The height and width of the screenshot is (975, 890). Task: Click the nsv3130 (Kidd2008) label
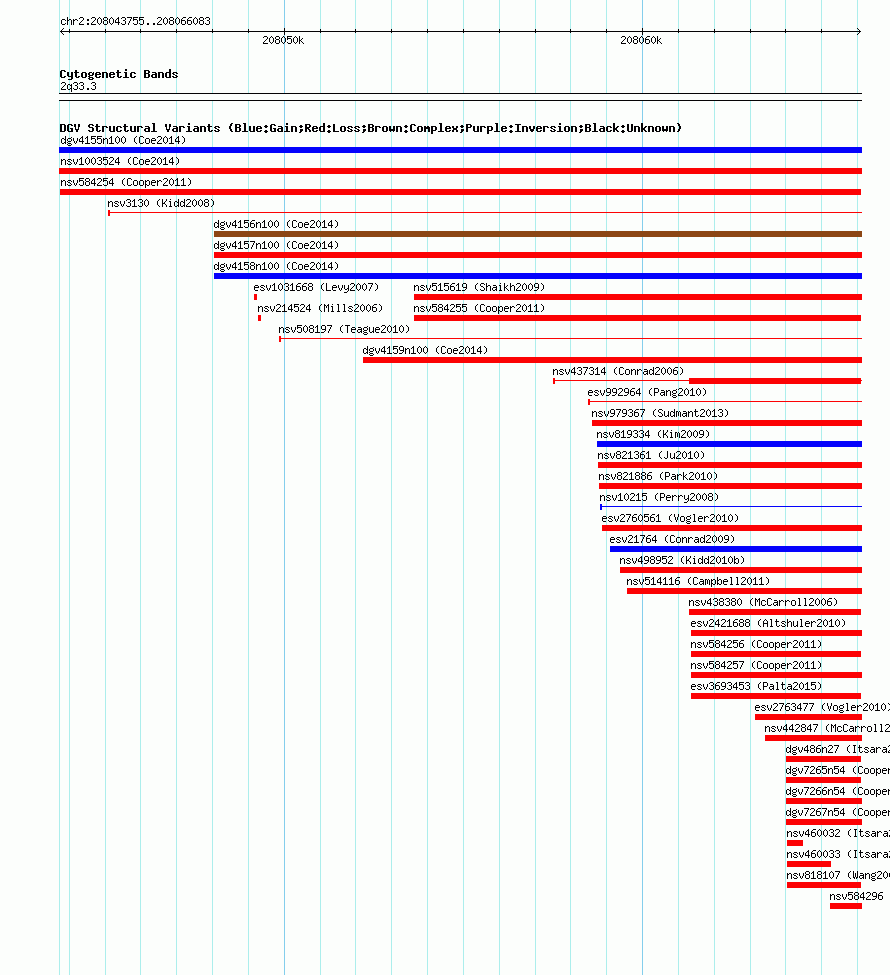coord(161,203)
